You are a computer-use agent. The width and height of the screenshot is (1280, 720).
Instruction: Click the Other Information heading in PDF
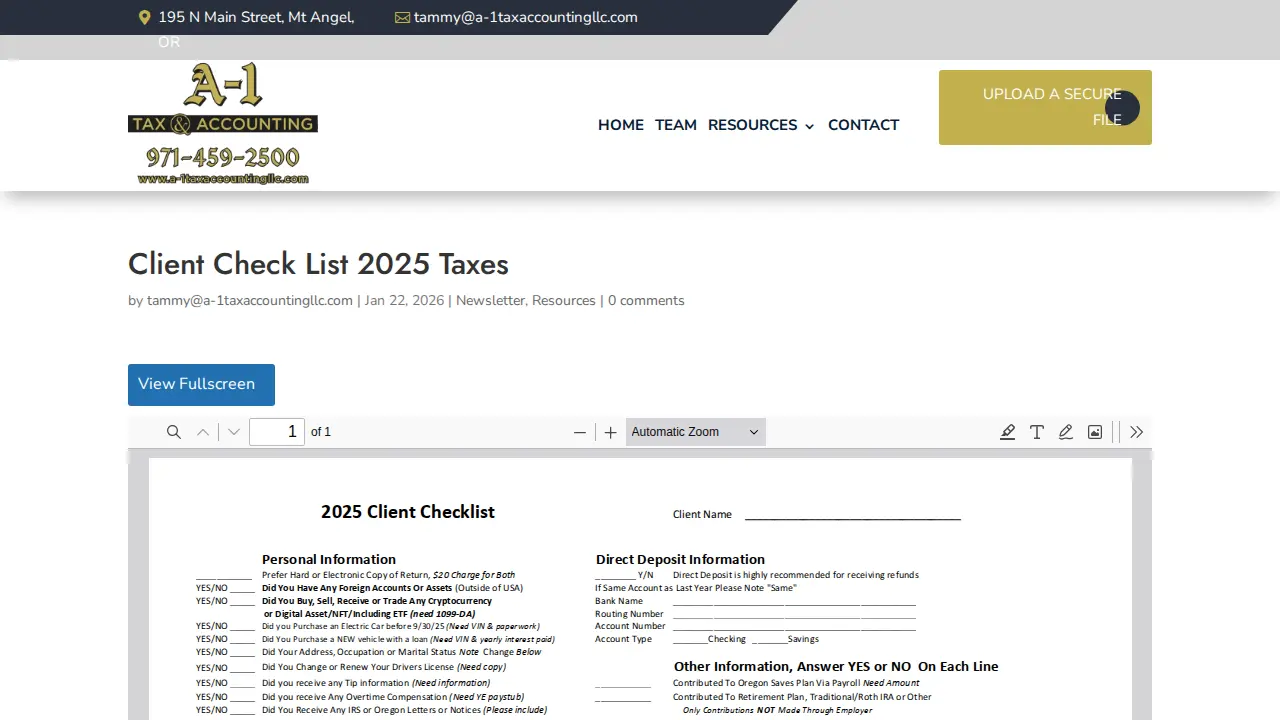(x=836, y=666)
